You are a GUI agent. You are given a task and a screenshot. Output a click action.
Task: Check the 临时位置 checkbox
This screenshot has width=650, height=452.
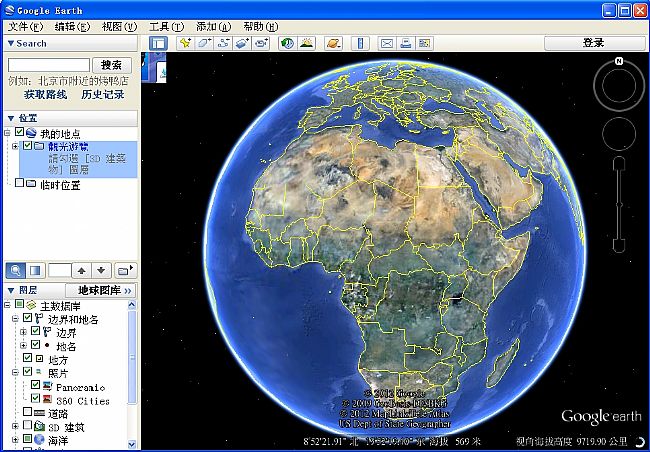[x=19, y=184]
